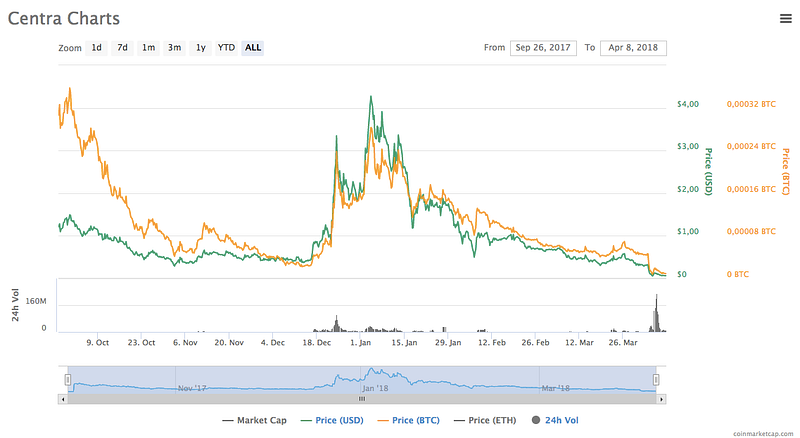
Task: Edit the To date field
Action: (x=633, y=48)
